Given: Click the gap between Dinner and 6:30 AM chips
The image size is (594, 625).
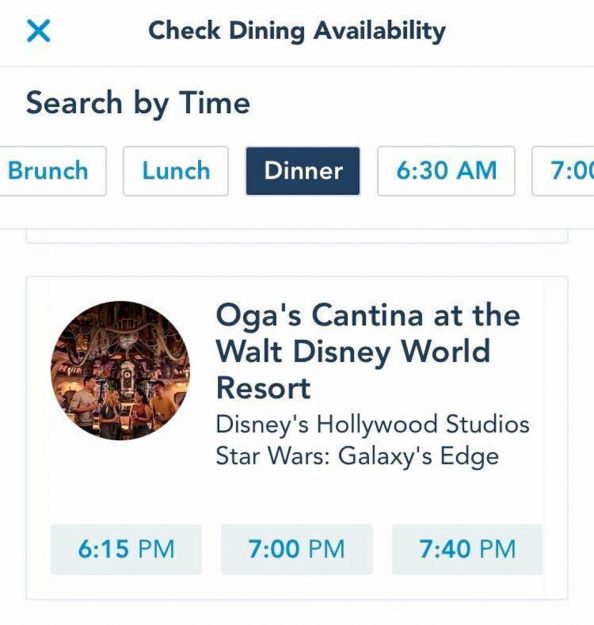Looking at the screenshot, I should (369, 171).
